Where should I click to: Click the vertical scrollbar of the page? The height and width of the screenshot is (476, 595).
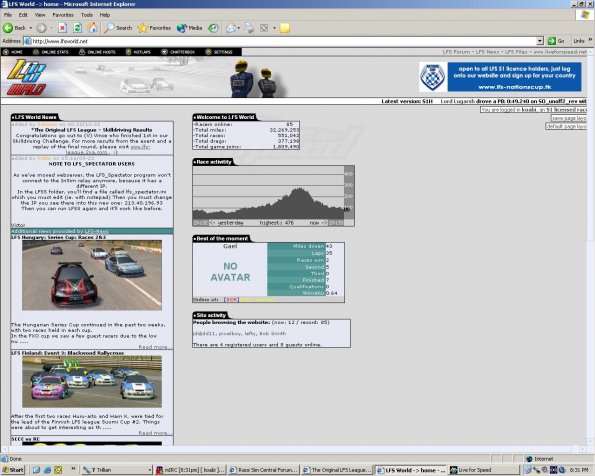(590, 247)
